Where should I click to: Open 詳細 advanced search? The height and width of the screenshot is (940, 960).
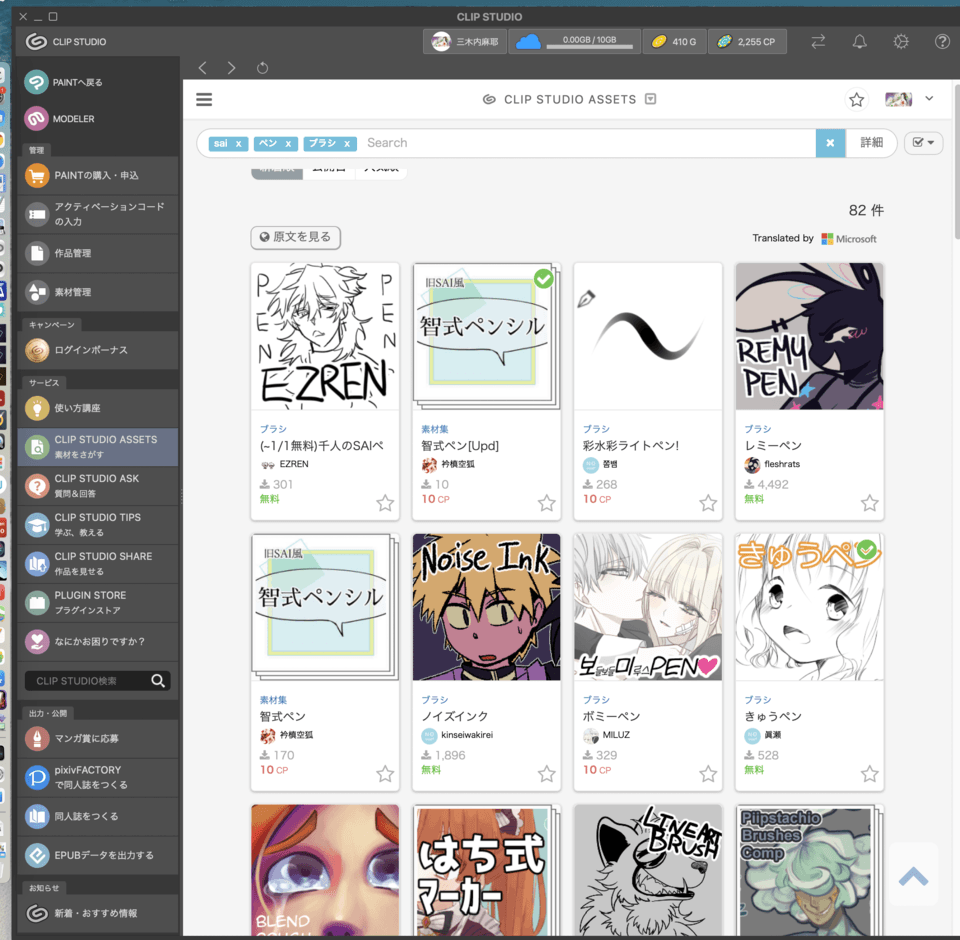[871, 143]
